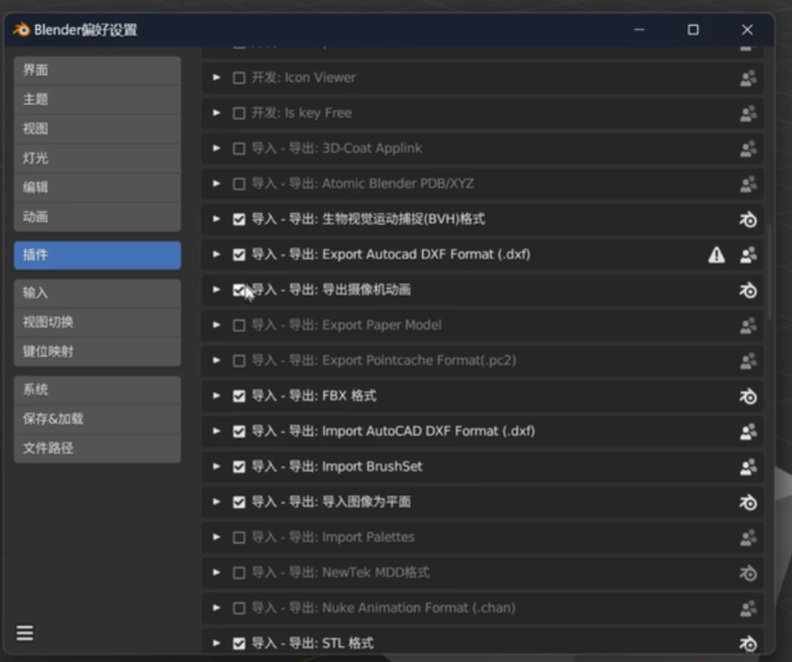Screen dimensions: 792x662
Task: Go to the 键位映射 keymap section
Action: (x=97, y=351)
